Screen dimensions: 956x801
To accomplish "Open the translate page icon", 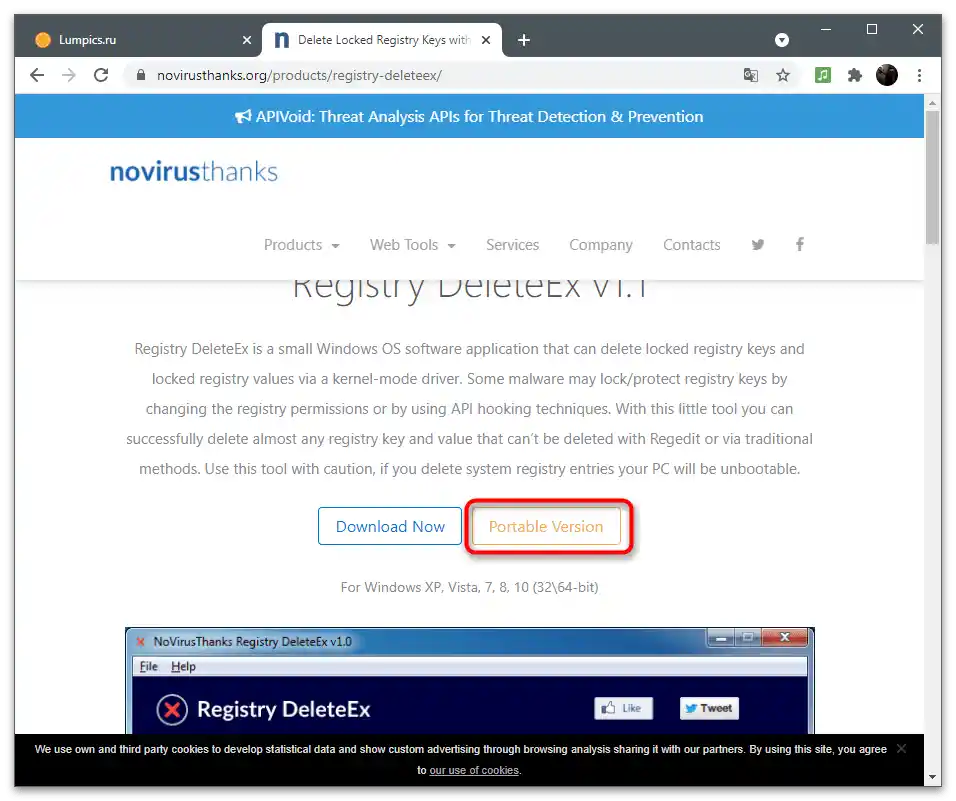I will [751, 75].
